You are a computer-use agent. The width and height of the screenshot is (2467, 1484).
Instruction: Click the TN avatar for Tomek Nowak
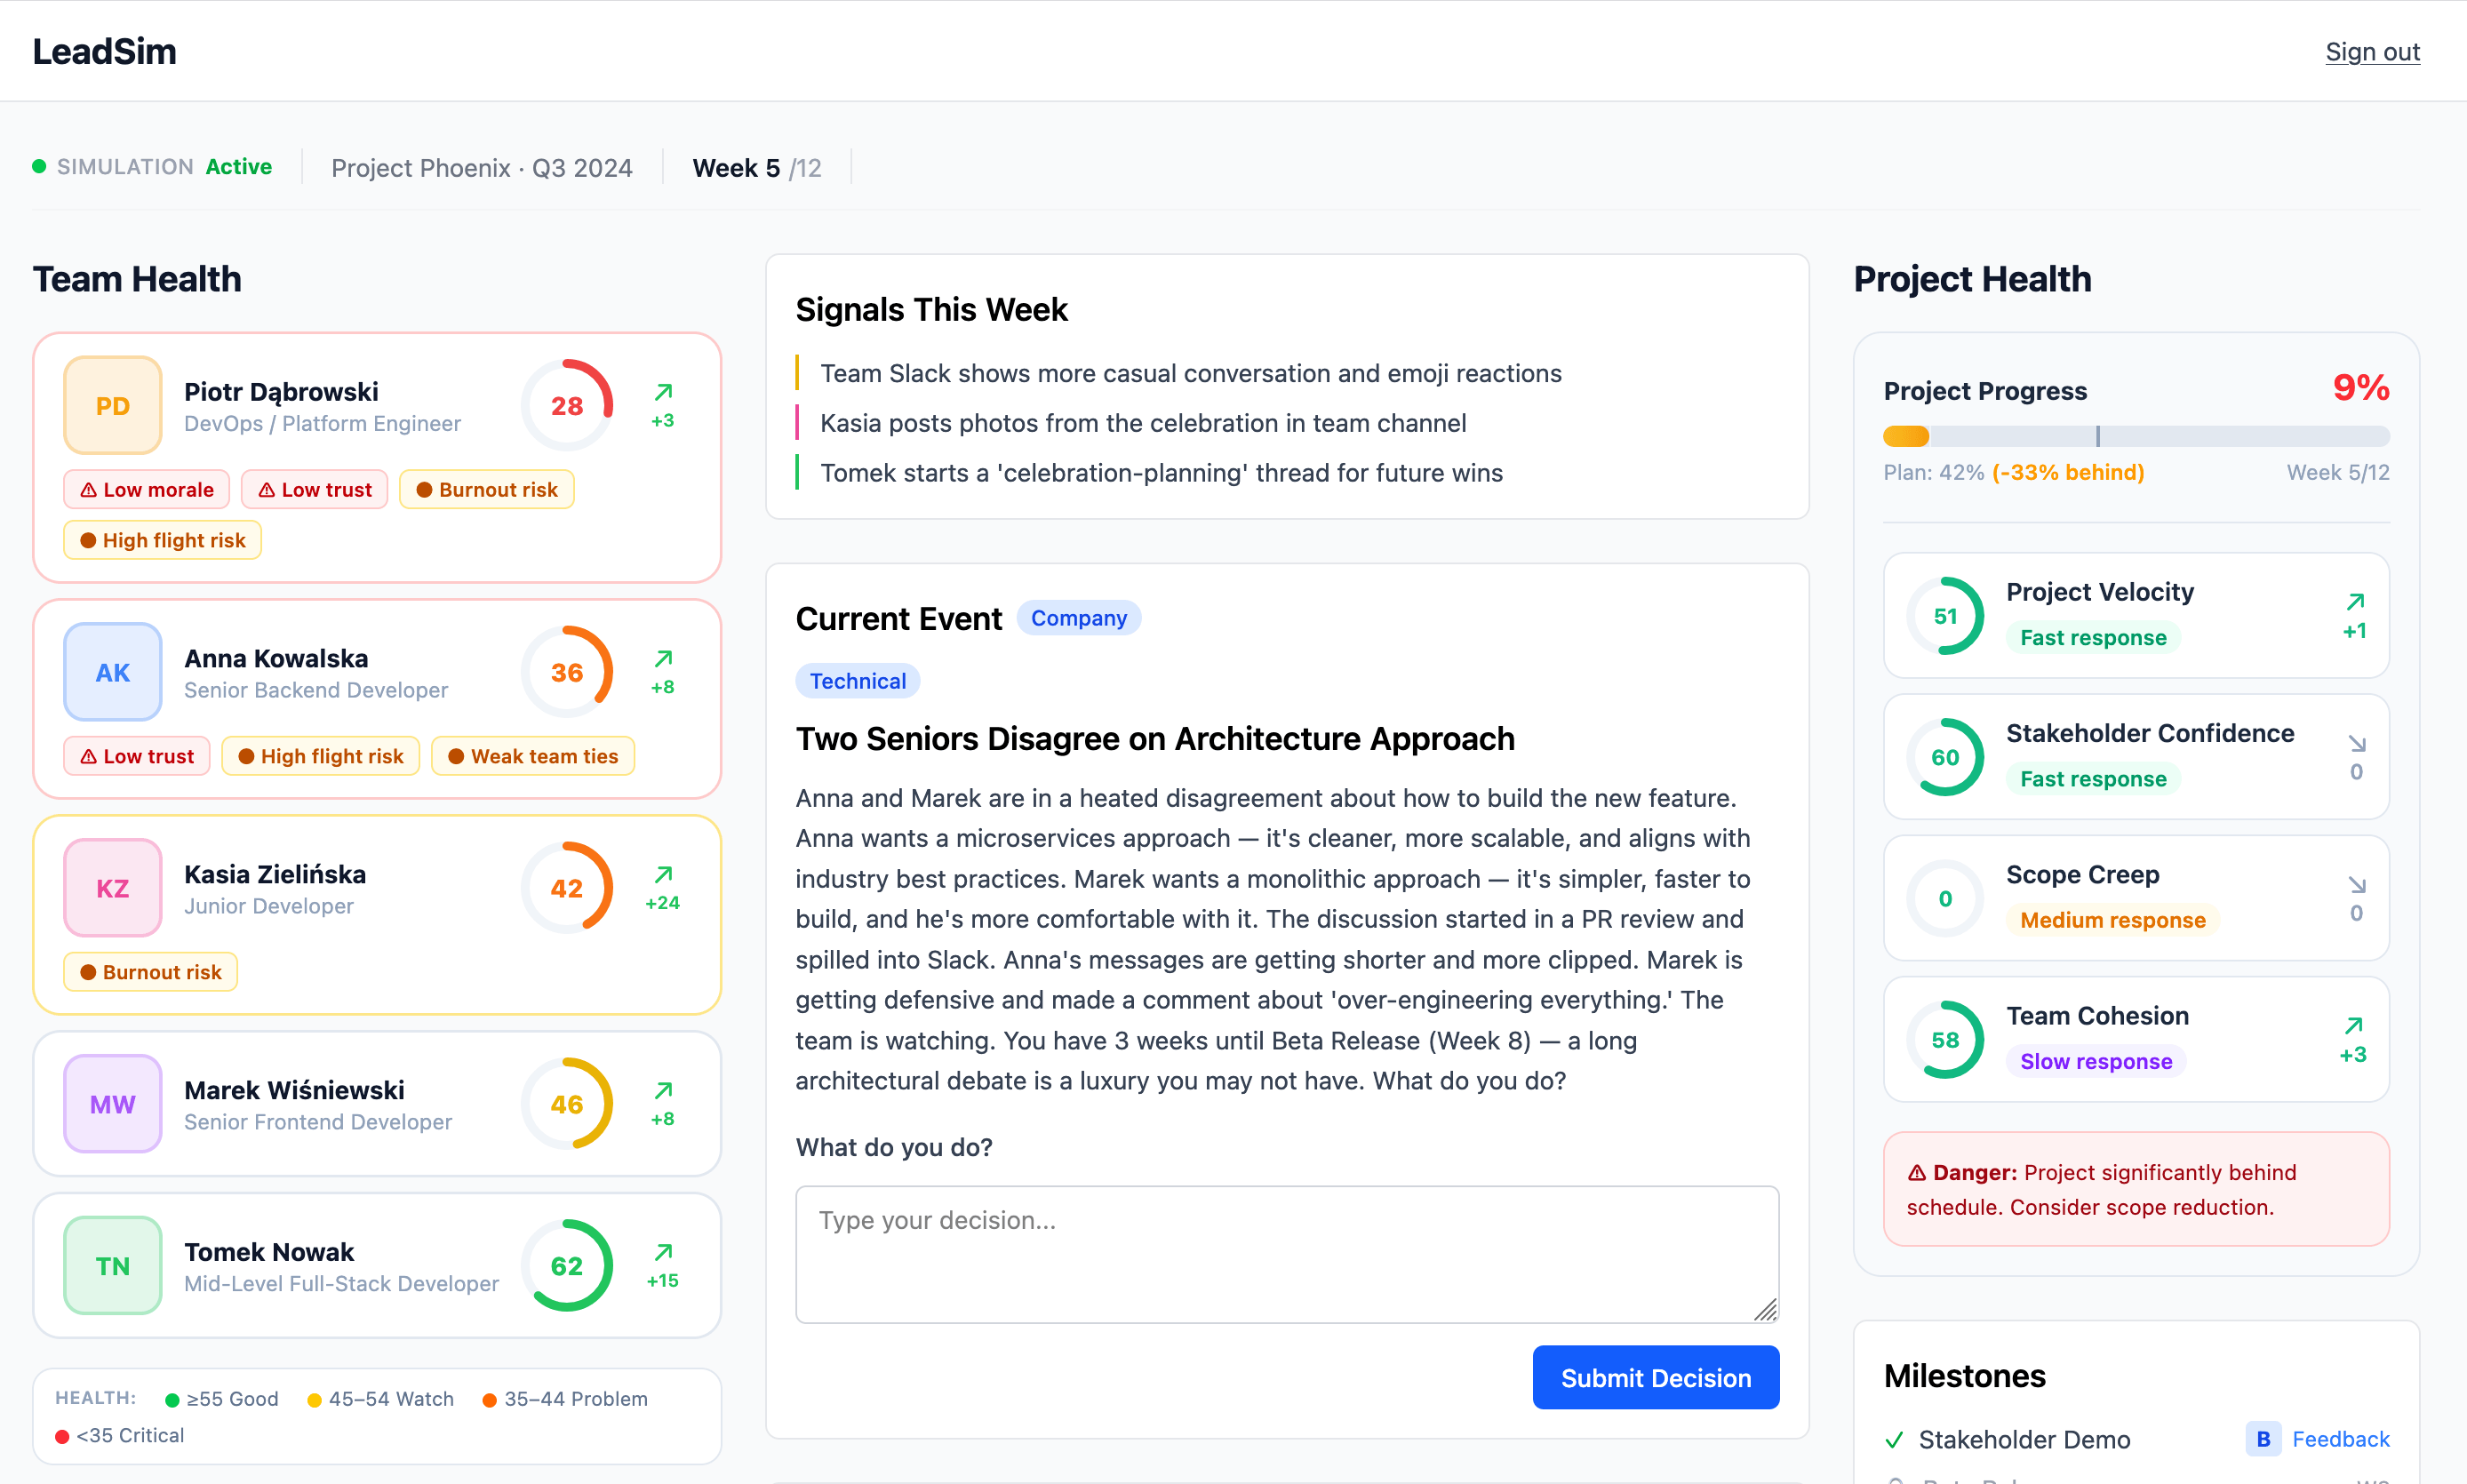(x=113, y=1266)
